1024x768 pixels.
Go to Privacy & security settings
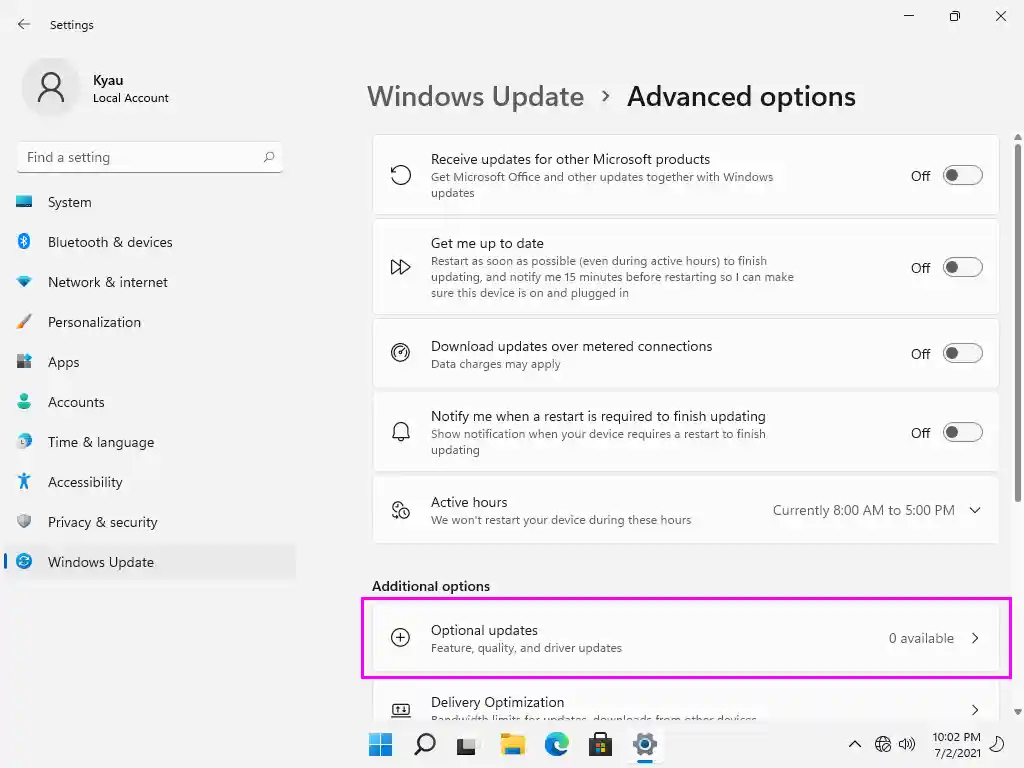[102, 522]
